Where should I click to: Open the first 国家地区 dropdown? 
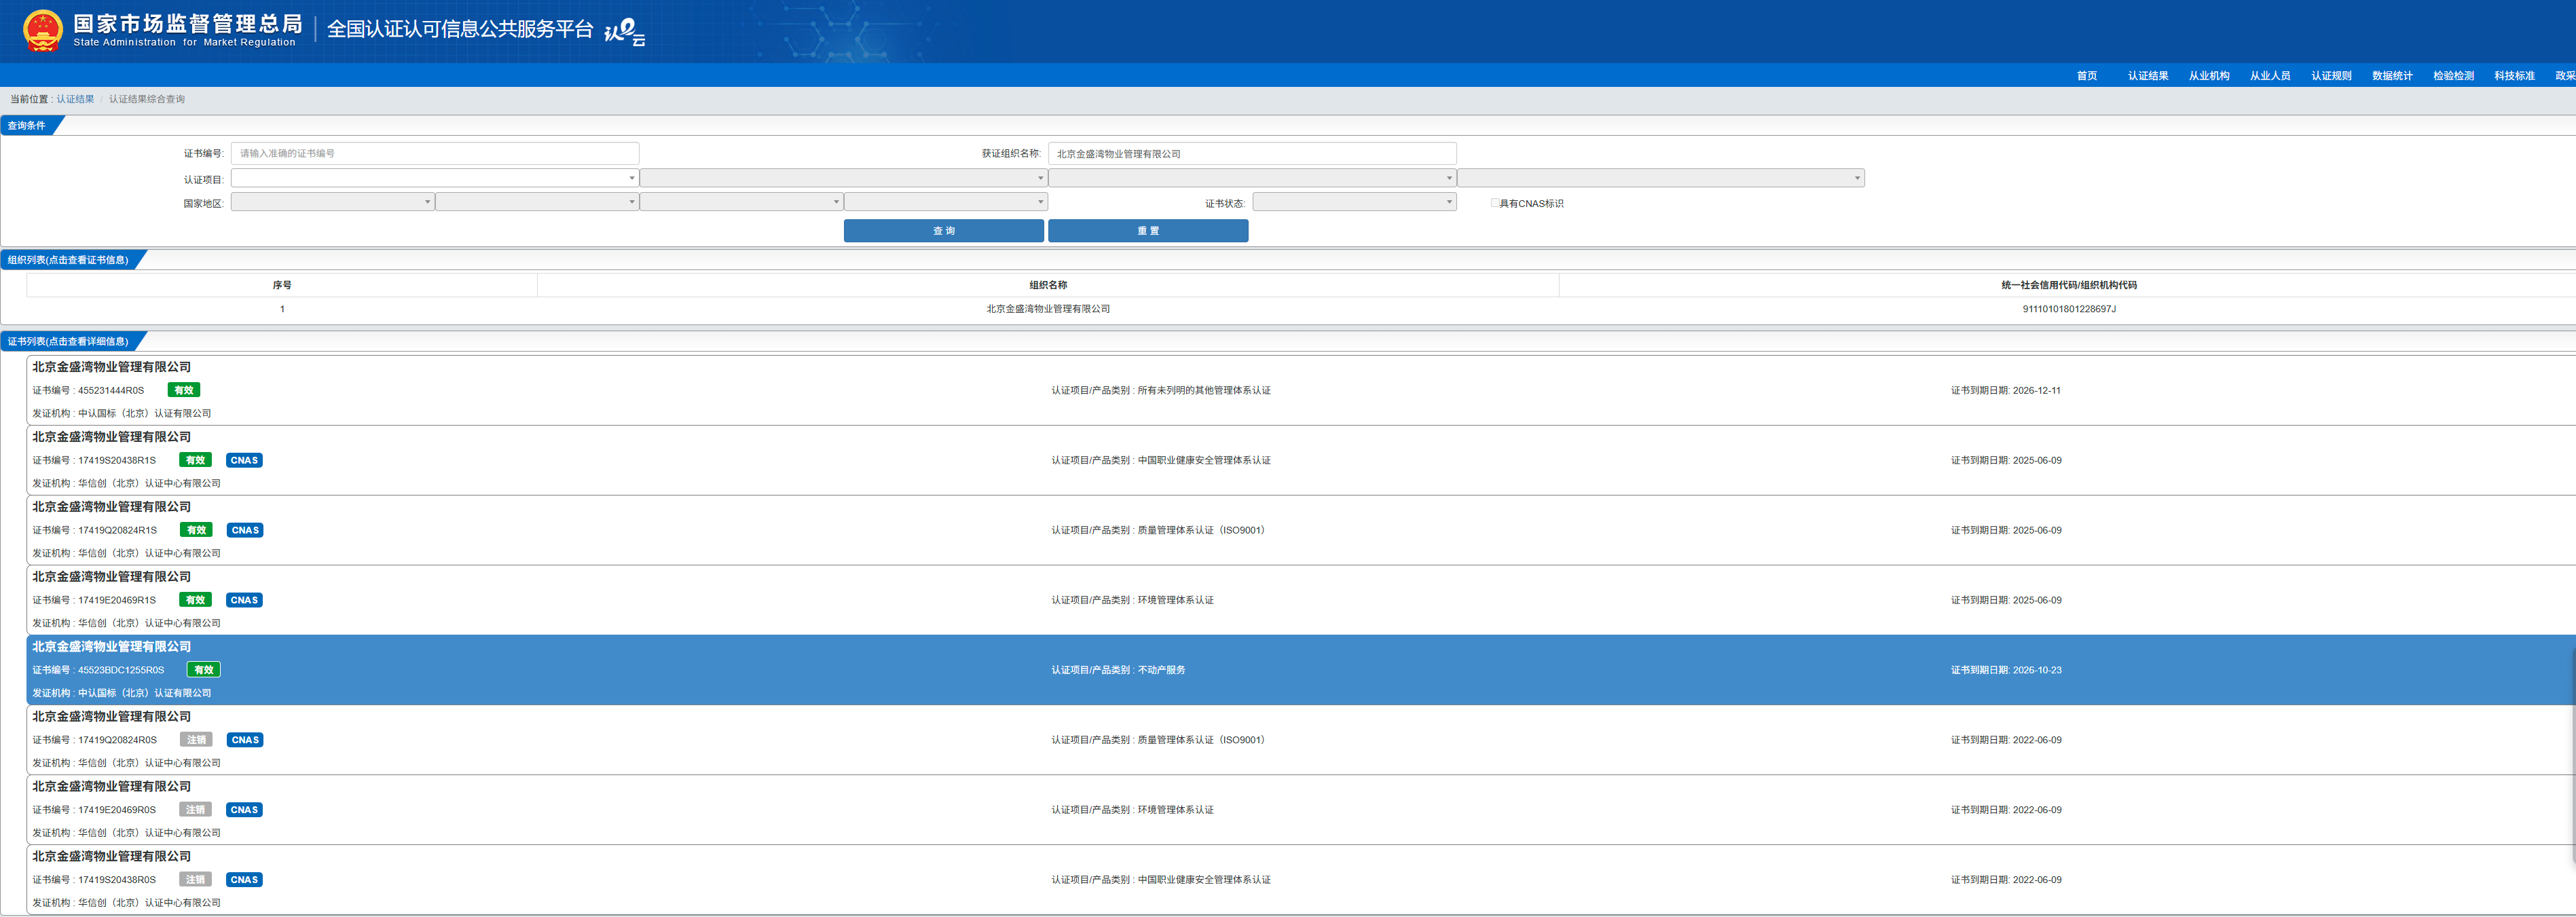click(x=331, y=202)
